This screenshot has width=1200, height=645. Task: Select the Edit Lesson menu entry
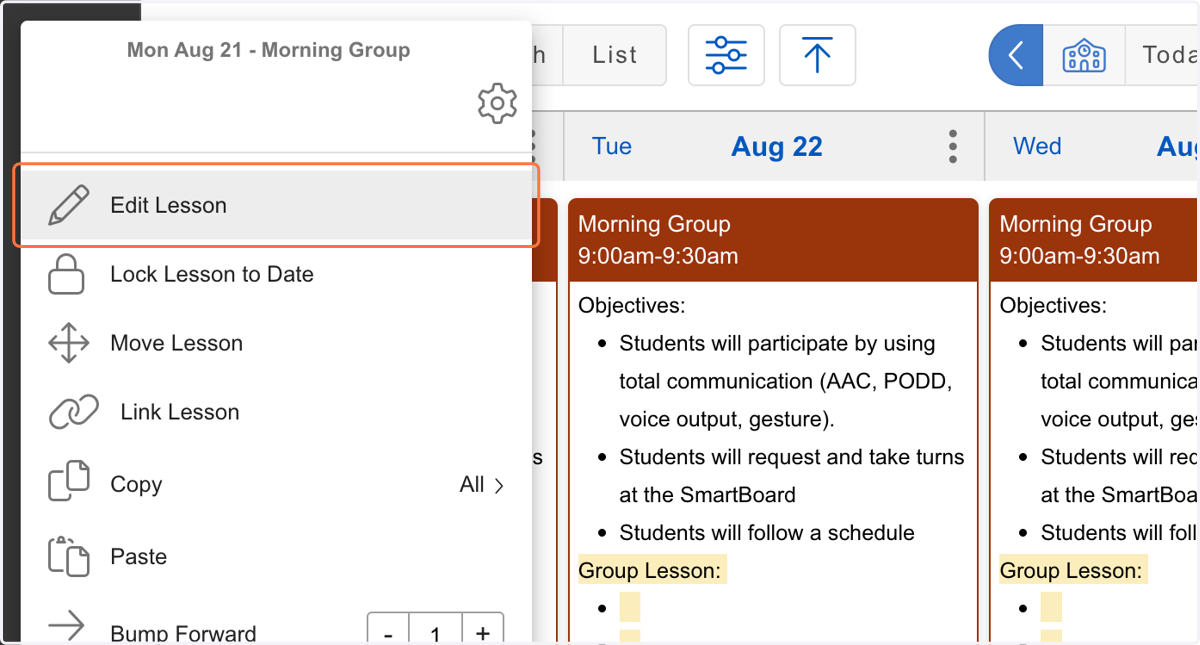[x=276, y=205]
